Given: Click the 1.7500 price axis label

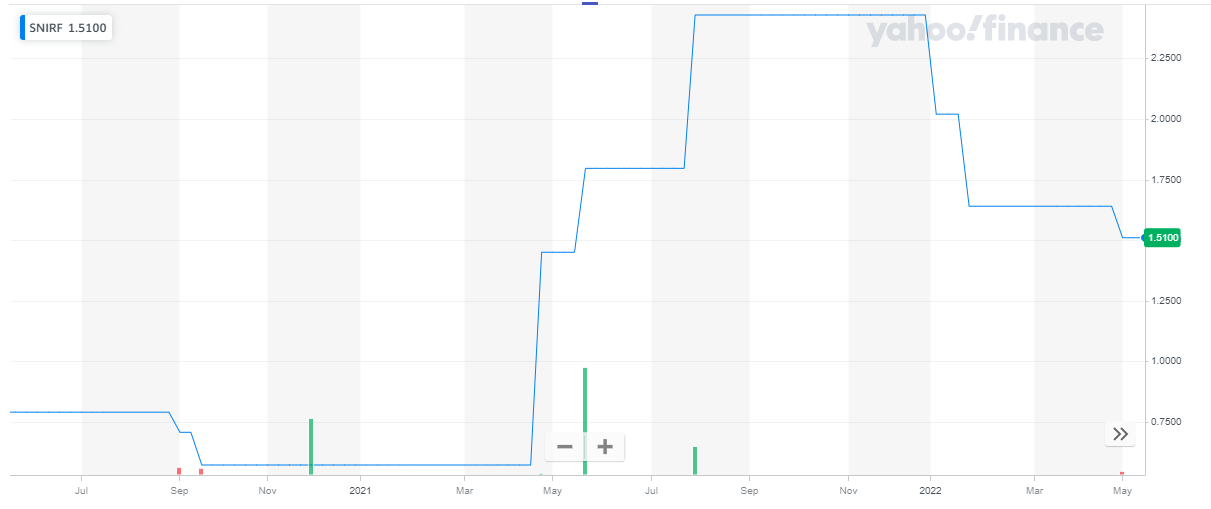Looking at the screenshot, I should [x=1166, y=180].
